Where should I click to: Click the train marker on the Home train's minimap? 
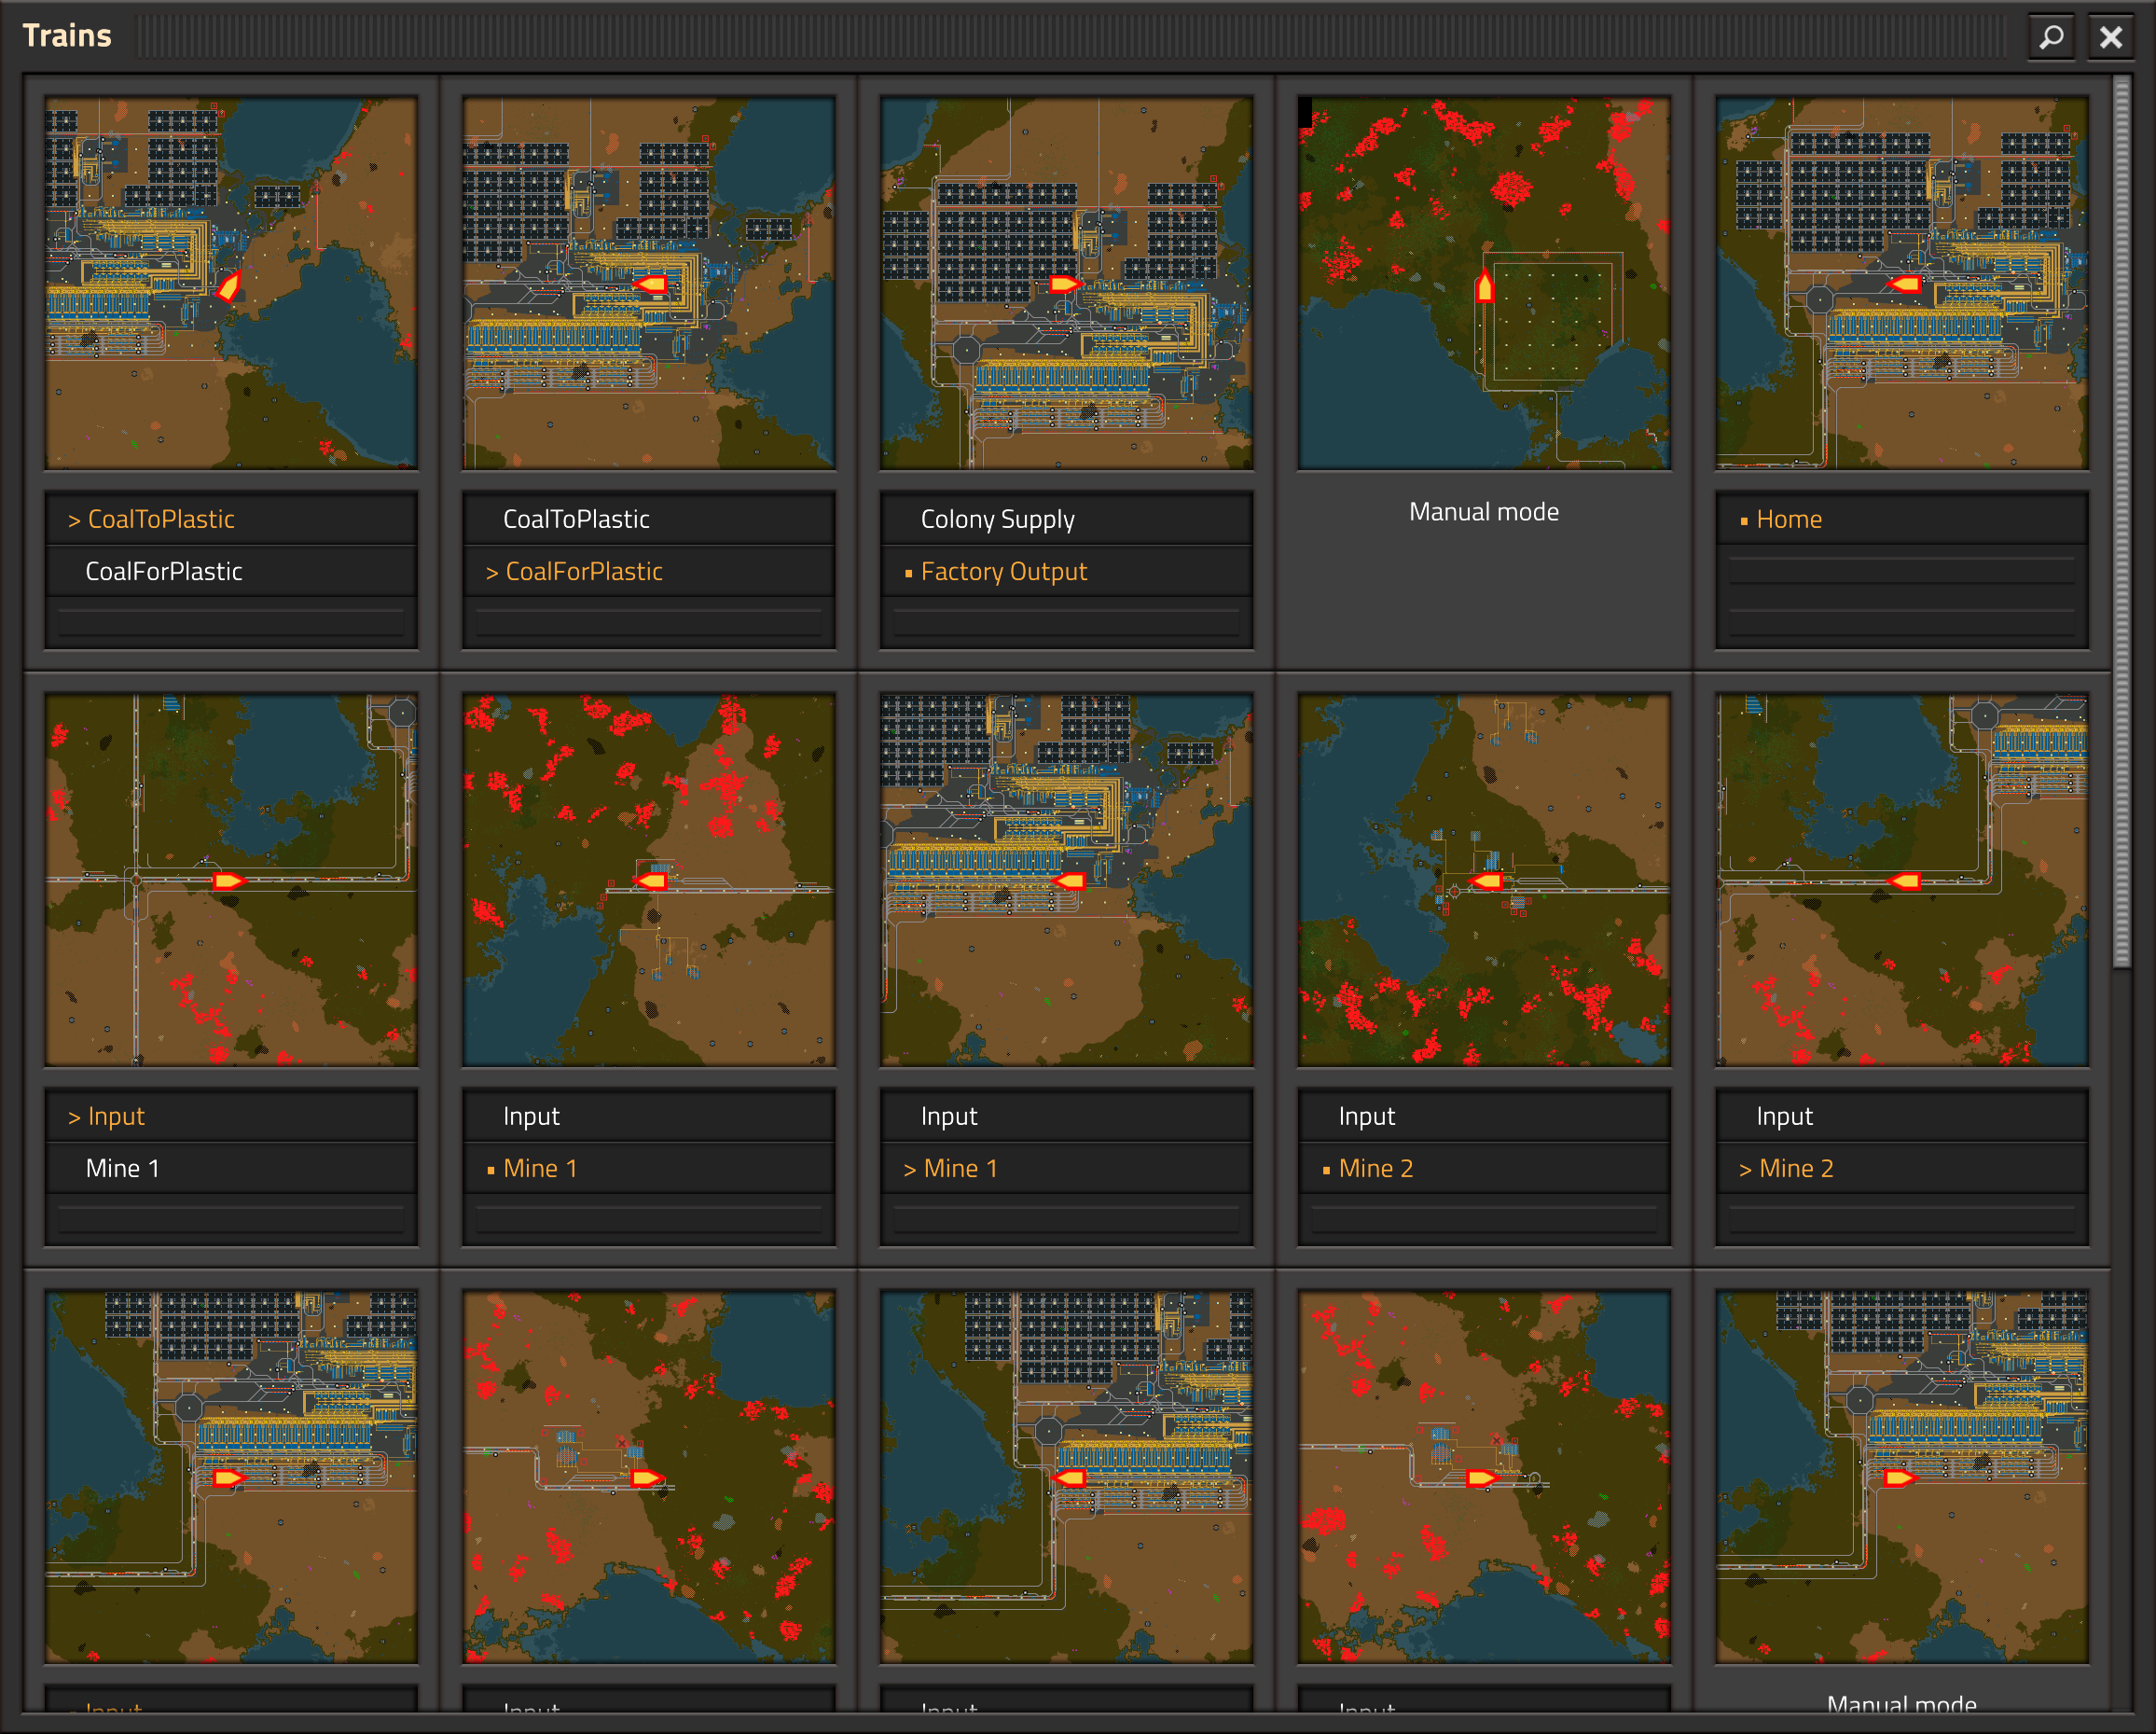click(x=1906, y=283)
